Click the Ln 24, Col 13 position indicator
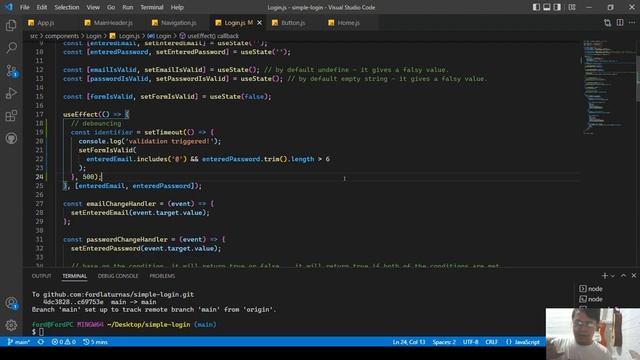This screenshot has height=360, width=640. [x=409, y=342]
